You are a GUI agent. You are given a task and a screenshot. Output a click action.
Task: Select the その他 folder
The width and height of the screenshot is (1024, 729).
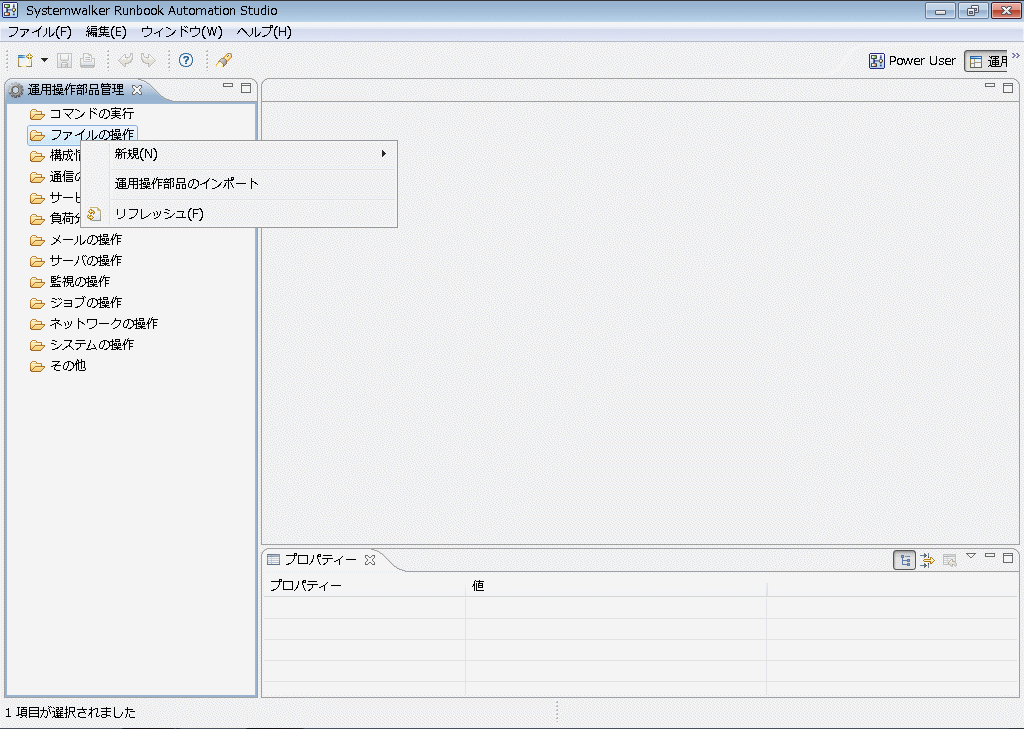coord(68,365)
